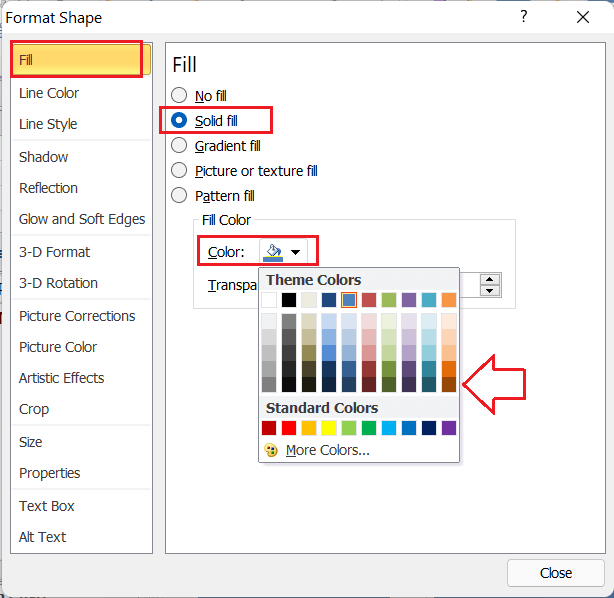Viewport: 614px width, 598px height.
Task: Pick the orange theme color swatch
Action: pos(449,300)
